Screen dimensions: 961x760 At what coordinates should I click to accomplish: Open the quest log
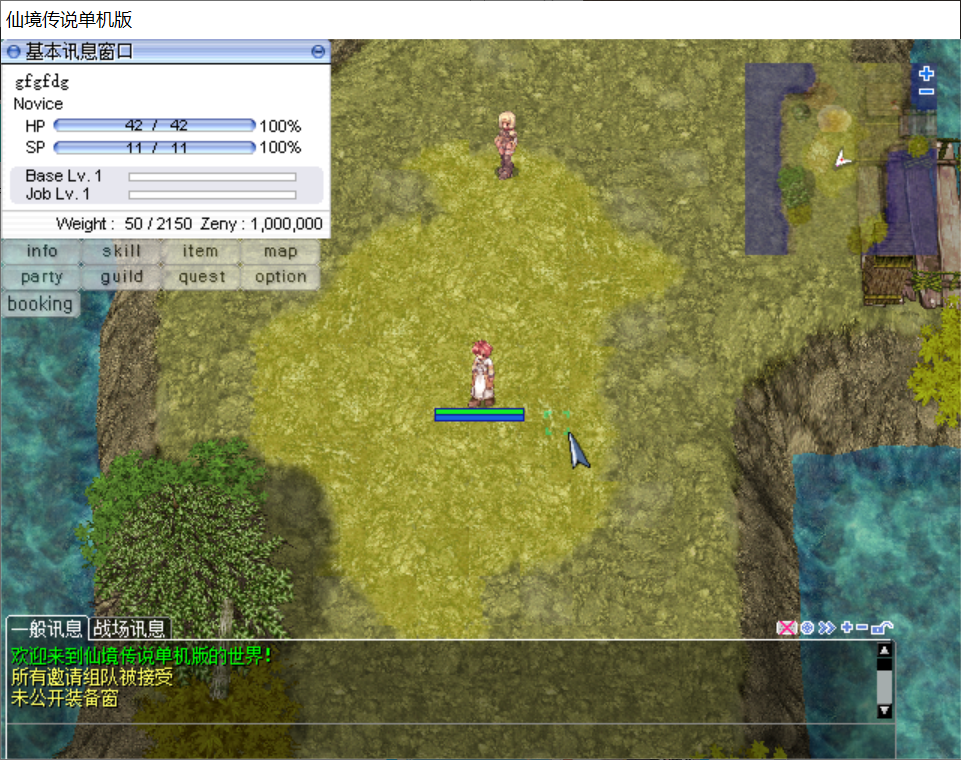[202, 277]
